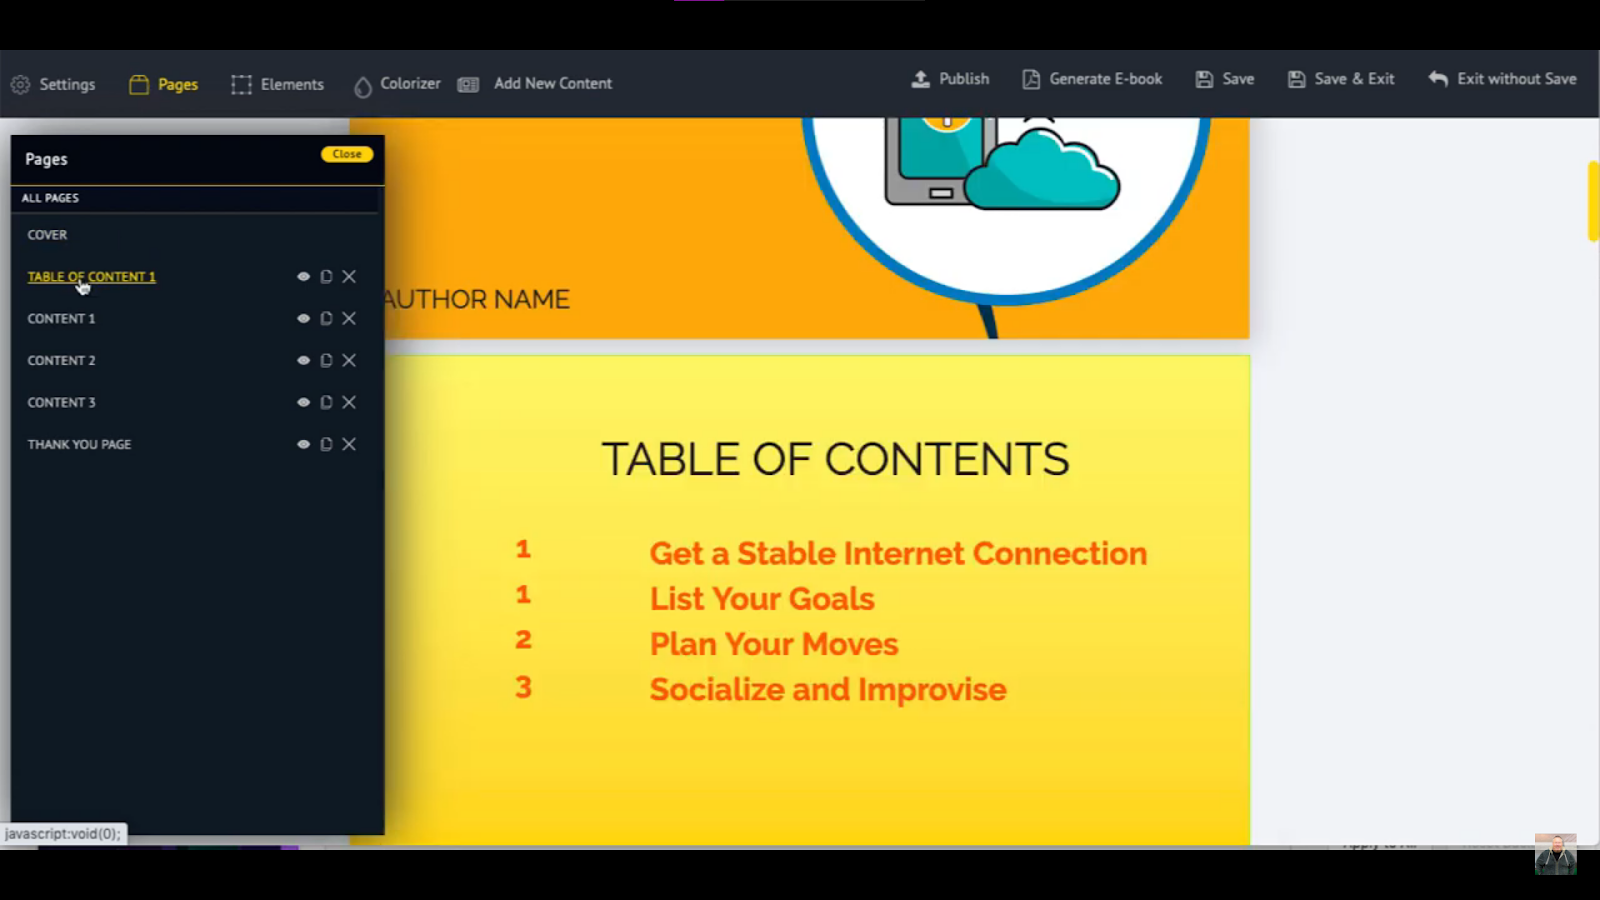Select the Cover page in list
The height and width of the screenshot is (900, 1600).
pyautogui.click(x=47, y=235)
